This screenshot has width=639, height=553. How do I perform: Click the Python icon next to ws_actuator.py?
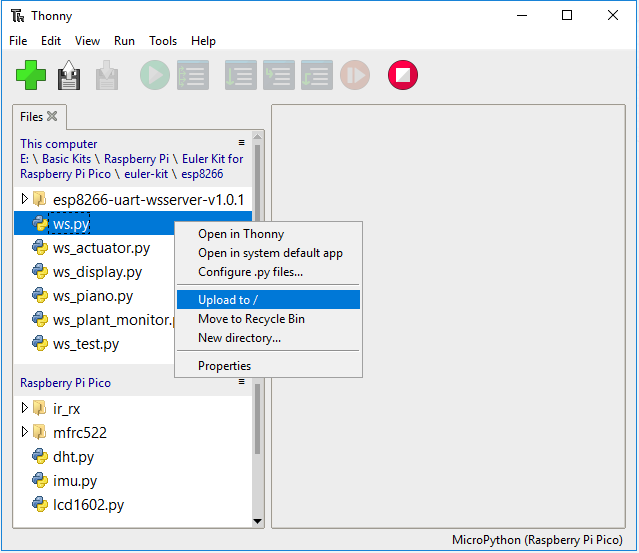click(40, 247)
